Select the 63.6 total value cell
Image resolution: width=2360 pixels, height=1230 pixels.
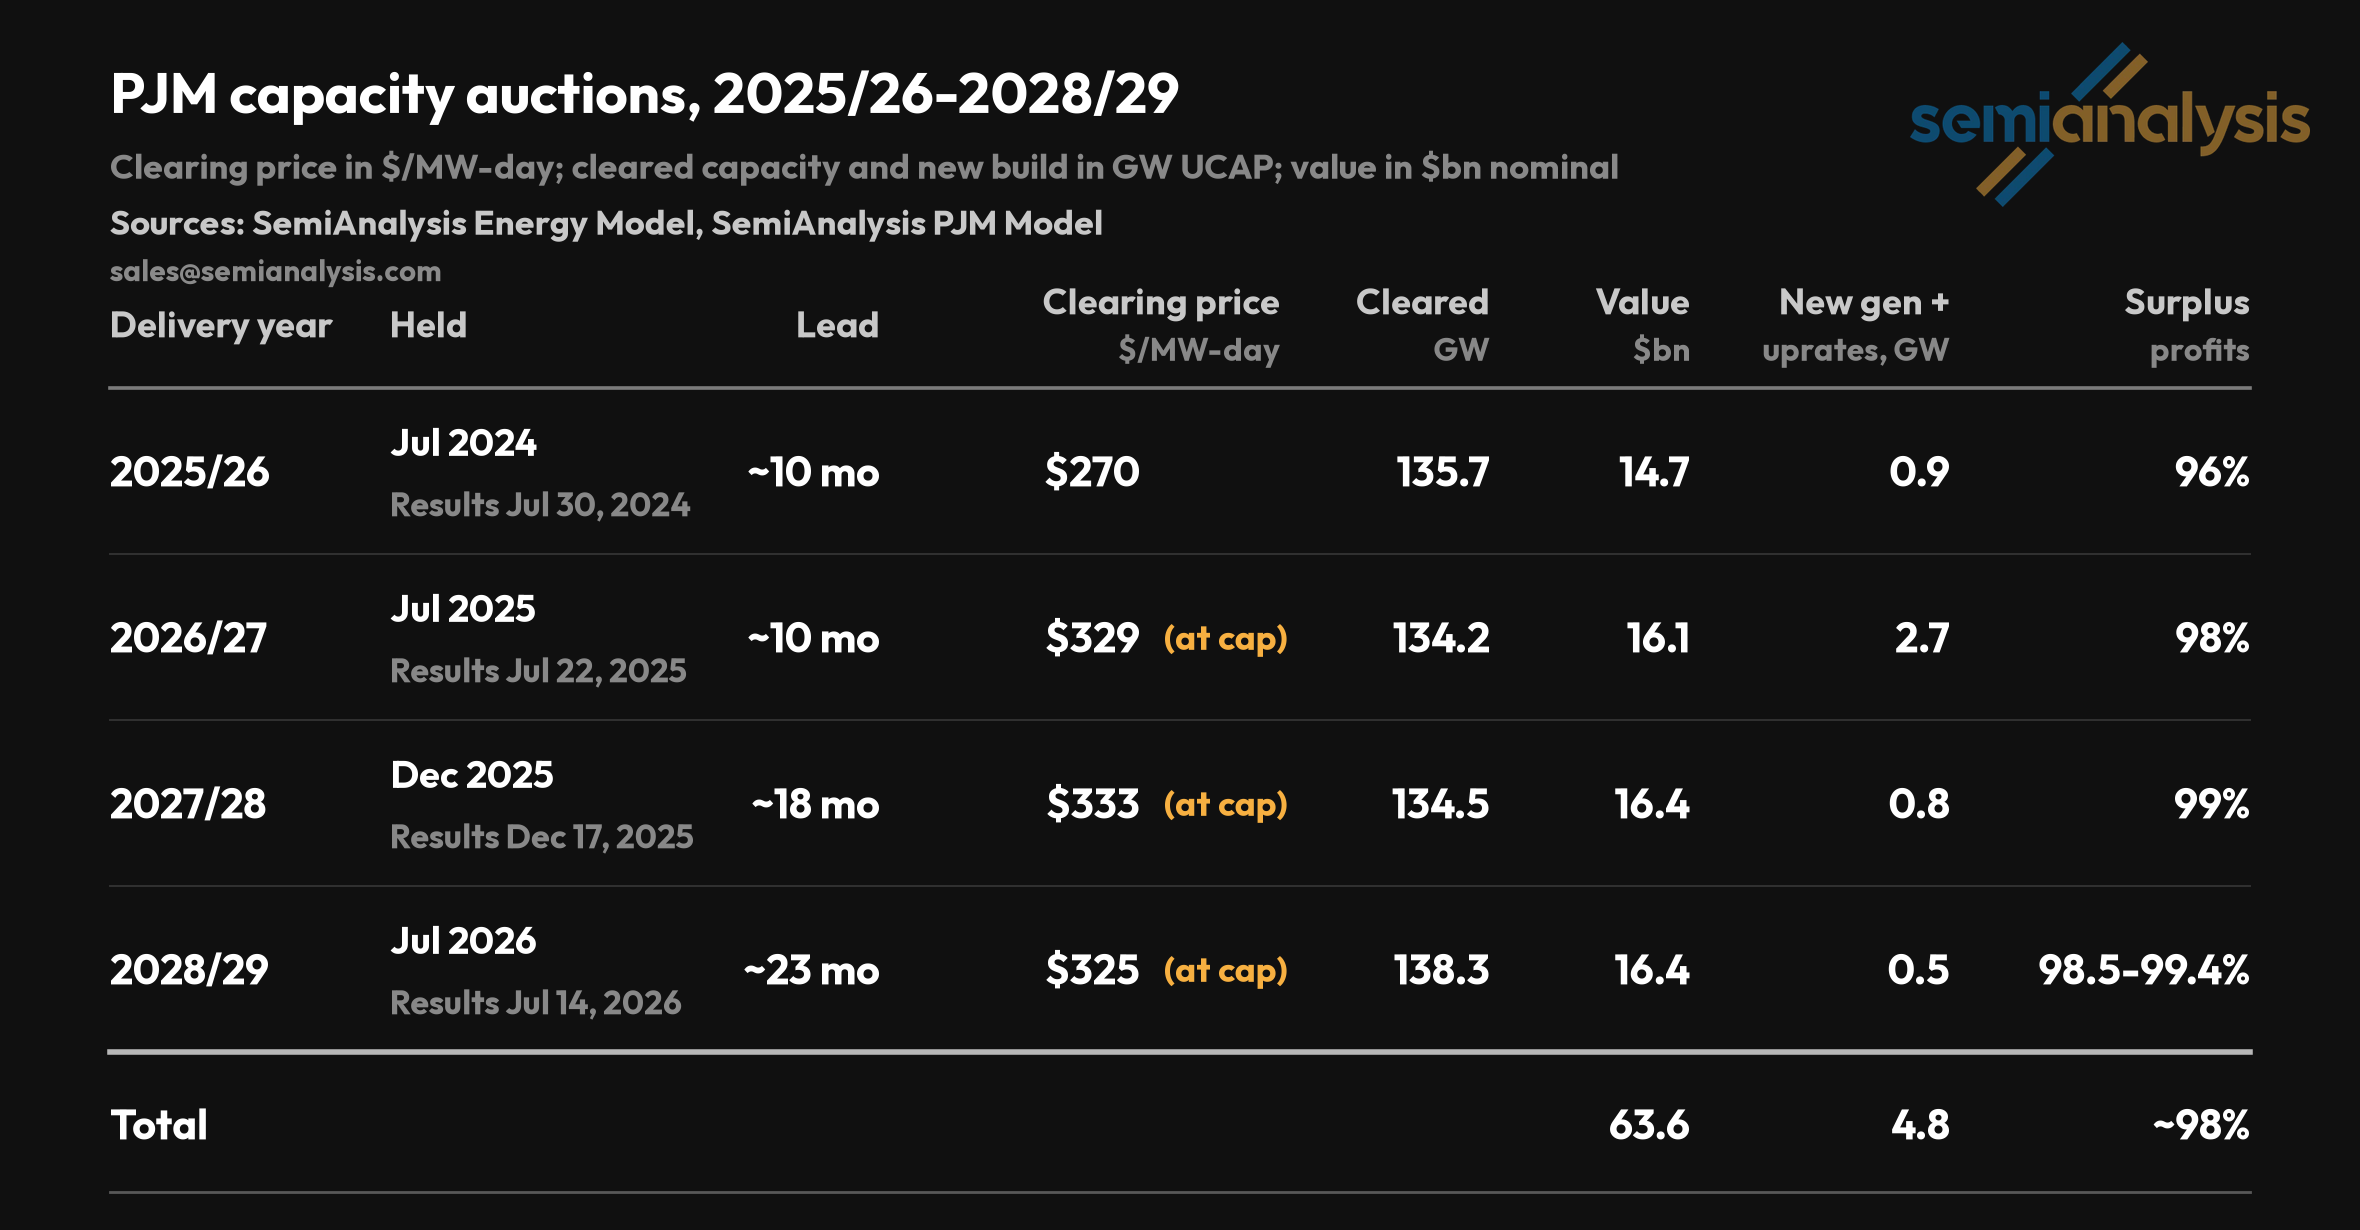(1649, 1125)
